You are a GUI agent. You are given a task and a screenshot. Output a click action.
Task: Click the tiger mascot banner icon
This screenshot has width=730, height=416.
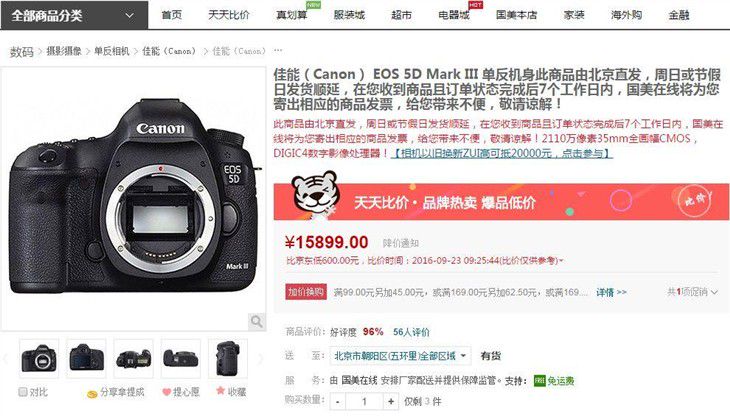tap(315, 194)
